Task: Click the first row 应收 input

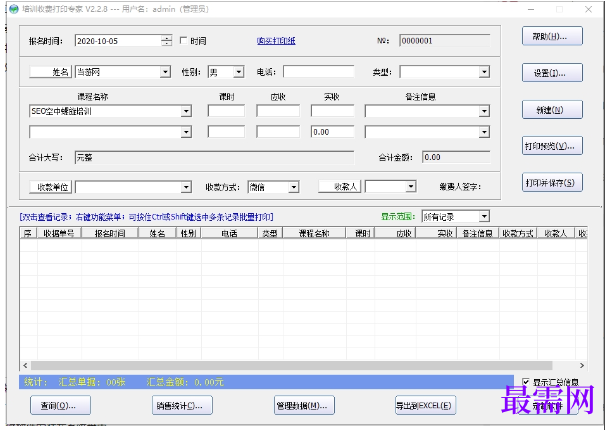Action: 278,111
